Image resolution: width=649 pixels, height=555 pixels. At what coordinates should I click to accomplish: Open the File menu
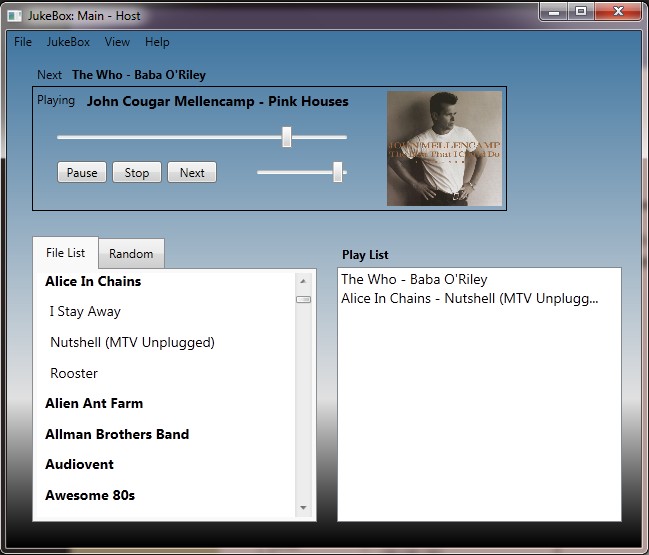point(23,42)
